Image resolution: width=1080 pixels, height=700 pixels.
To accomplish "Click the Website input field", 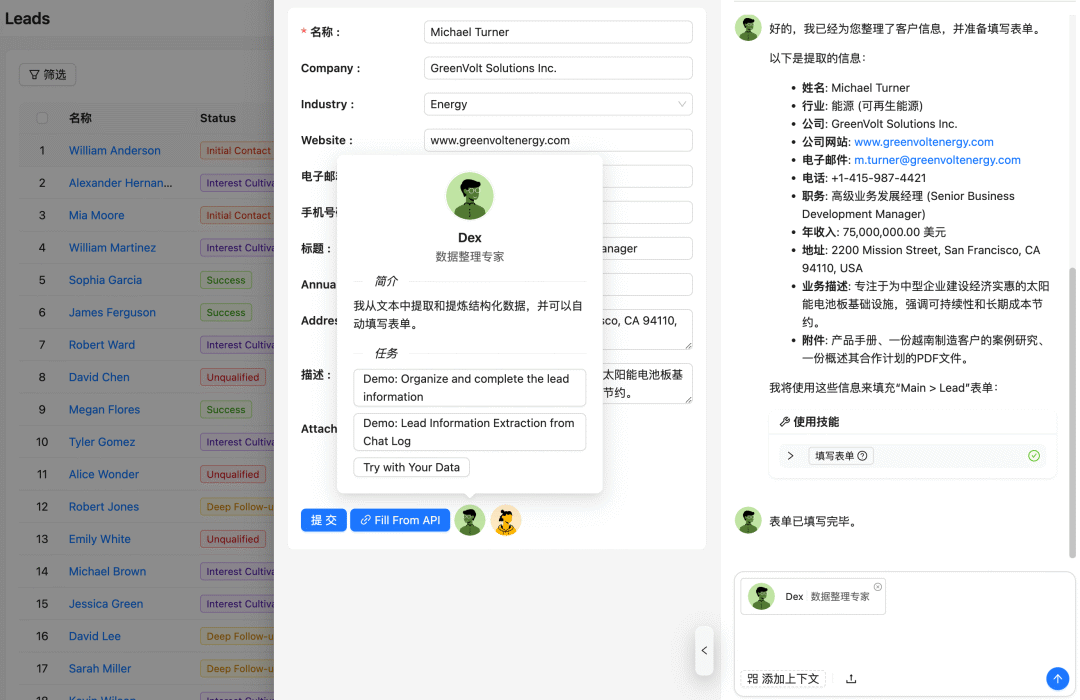I will click(558, 140).
